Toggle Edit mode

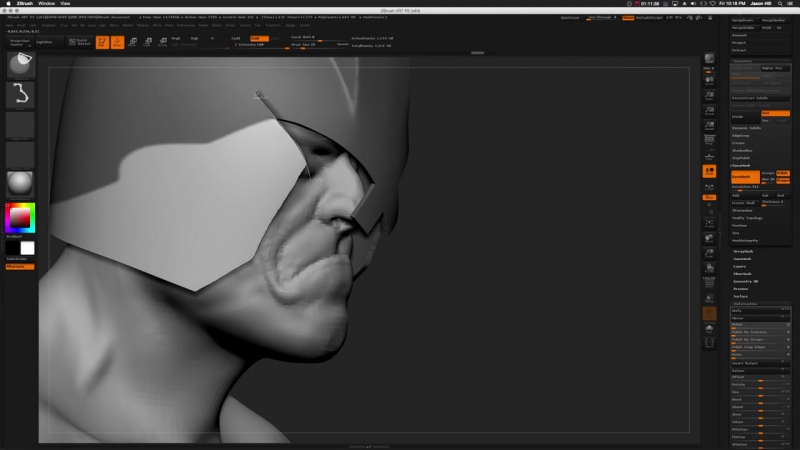click(x=102, y=42)
